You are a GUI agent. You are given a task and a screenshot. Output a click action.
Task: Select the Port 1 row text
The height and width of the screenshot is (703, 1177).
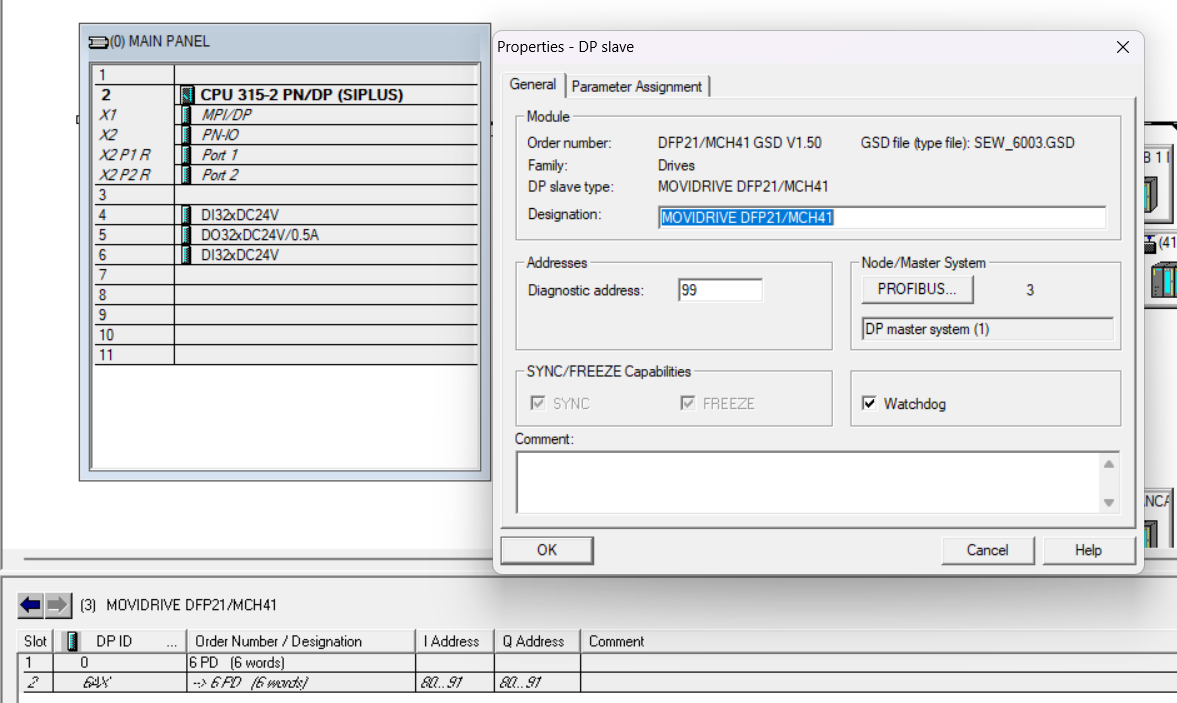(220, 155)
